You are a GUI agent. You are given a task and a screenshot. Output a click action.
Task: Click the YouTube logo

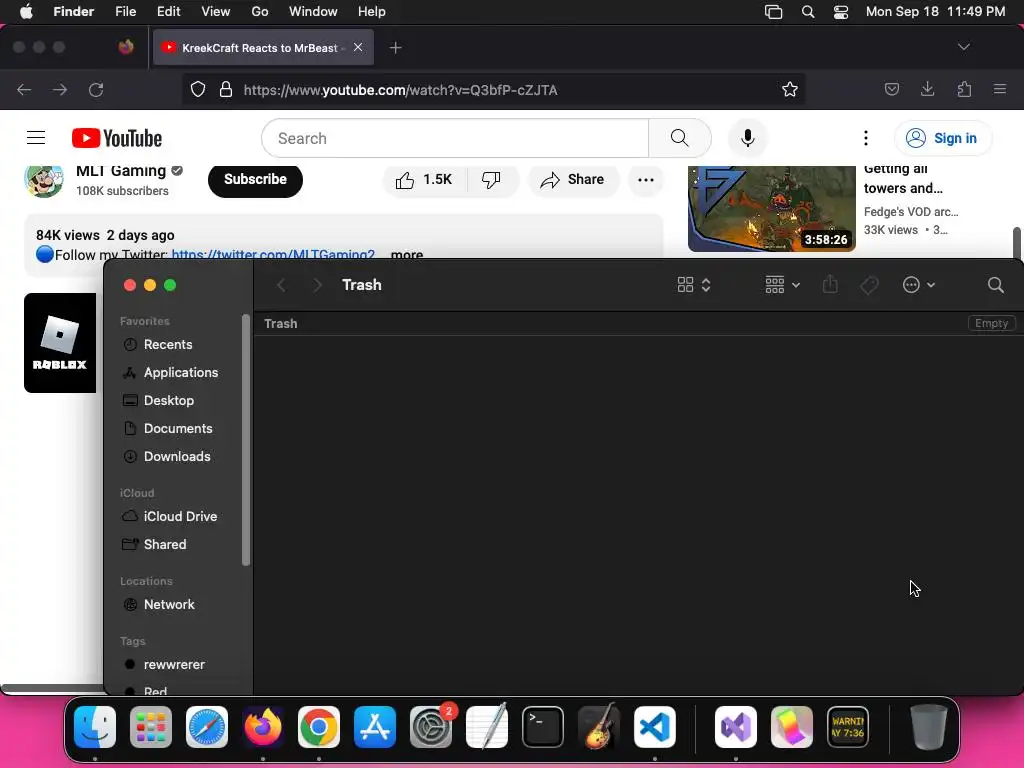coord(117,138)
